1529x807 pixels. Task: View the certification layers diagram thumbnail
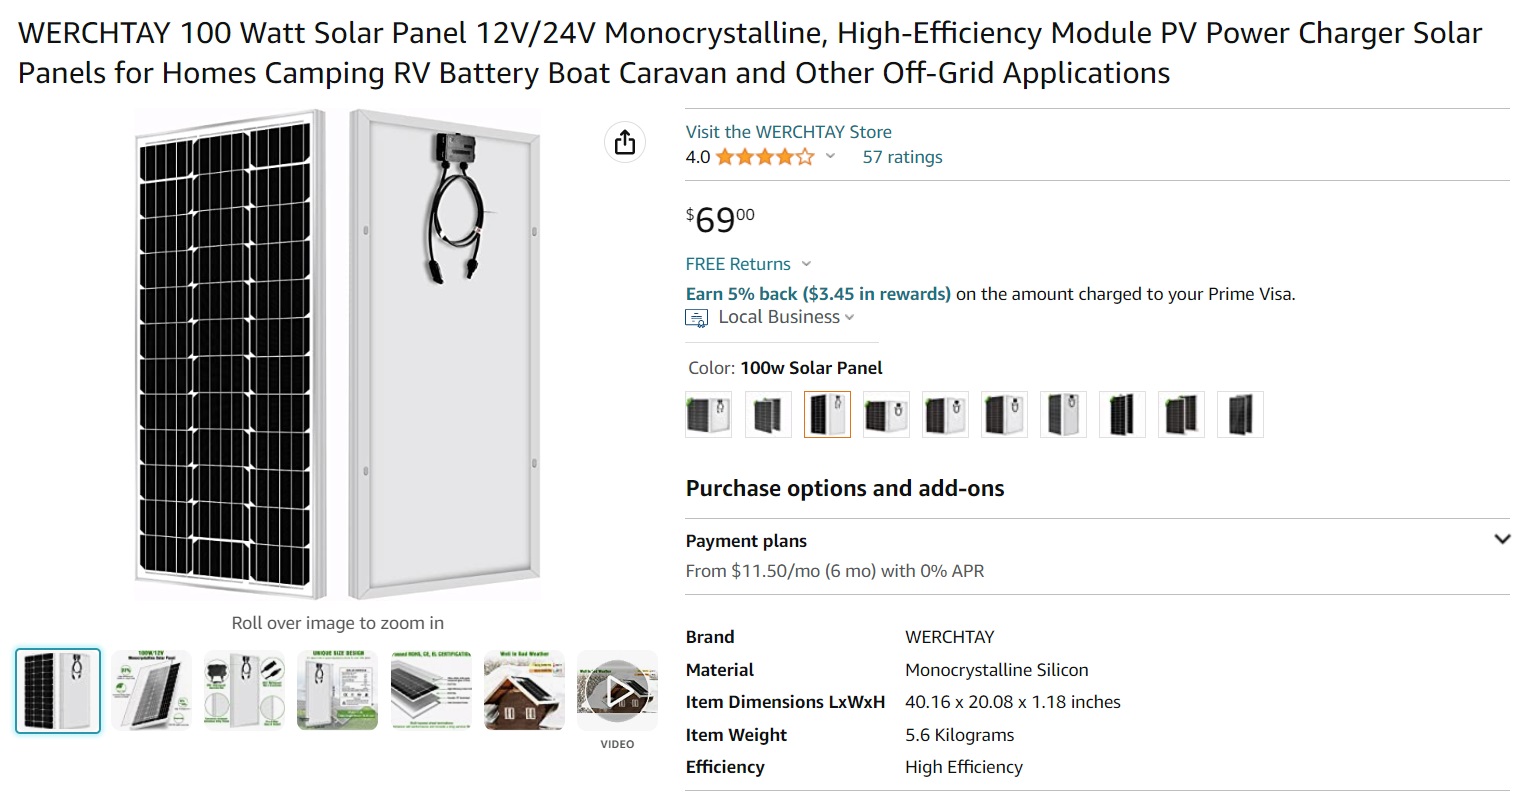[431, 691]
